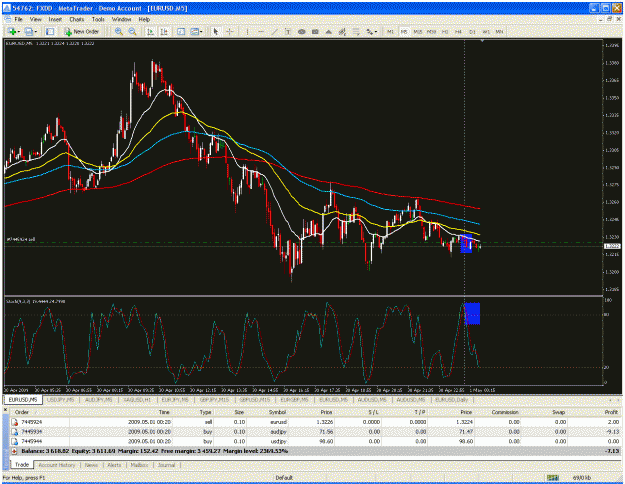Select the rectangle shape tool
Image resolution: width=625 pixels, height=484 pixels.
pos(315,31)
